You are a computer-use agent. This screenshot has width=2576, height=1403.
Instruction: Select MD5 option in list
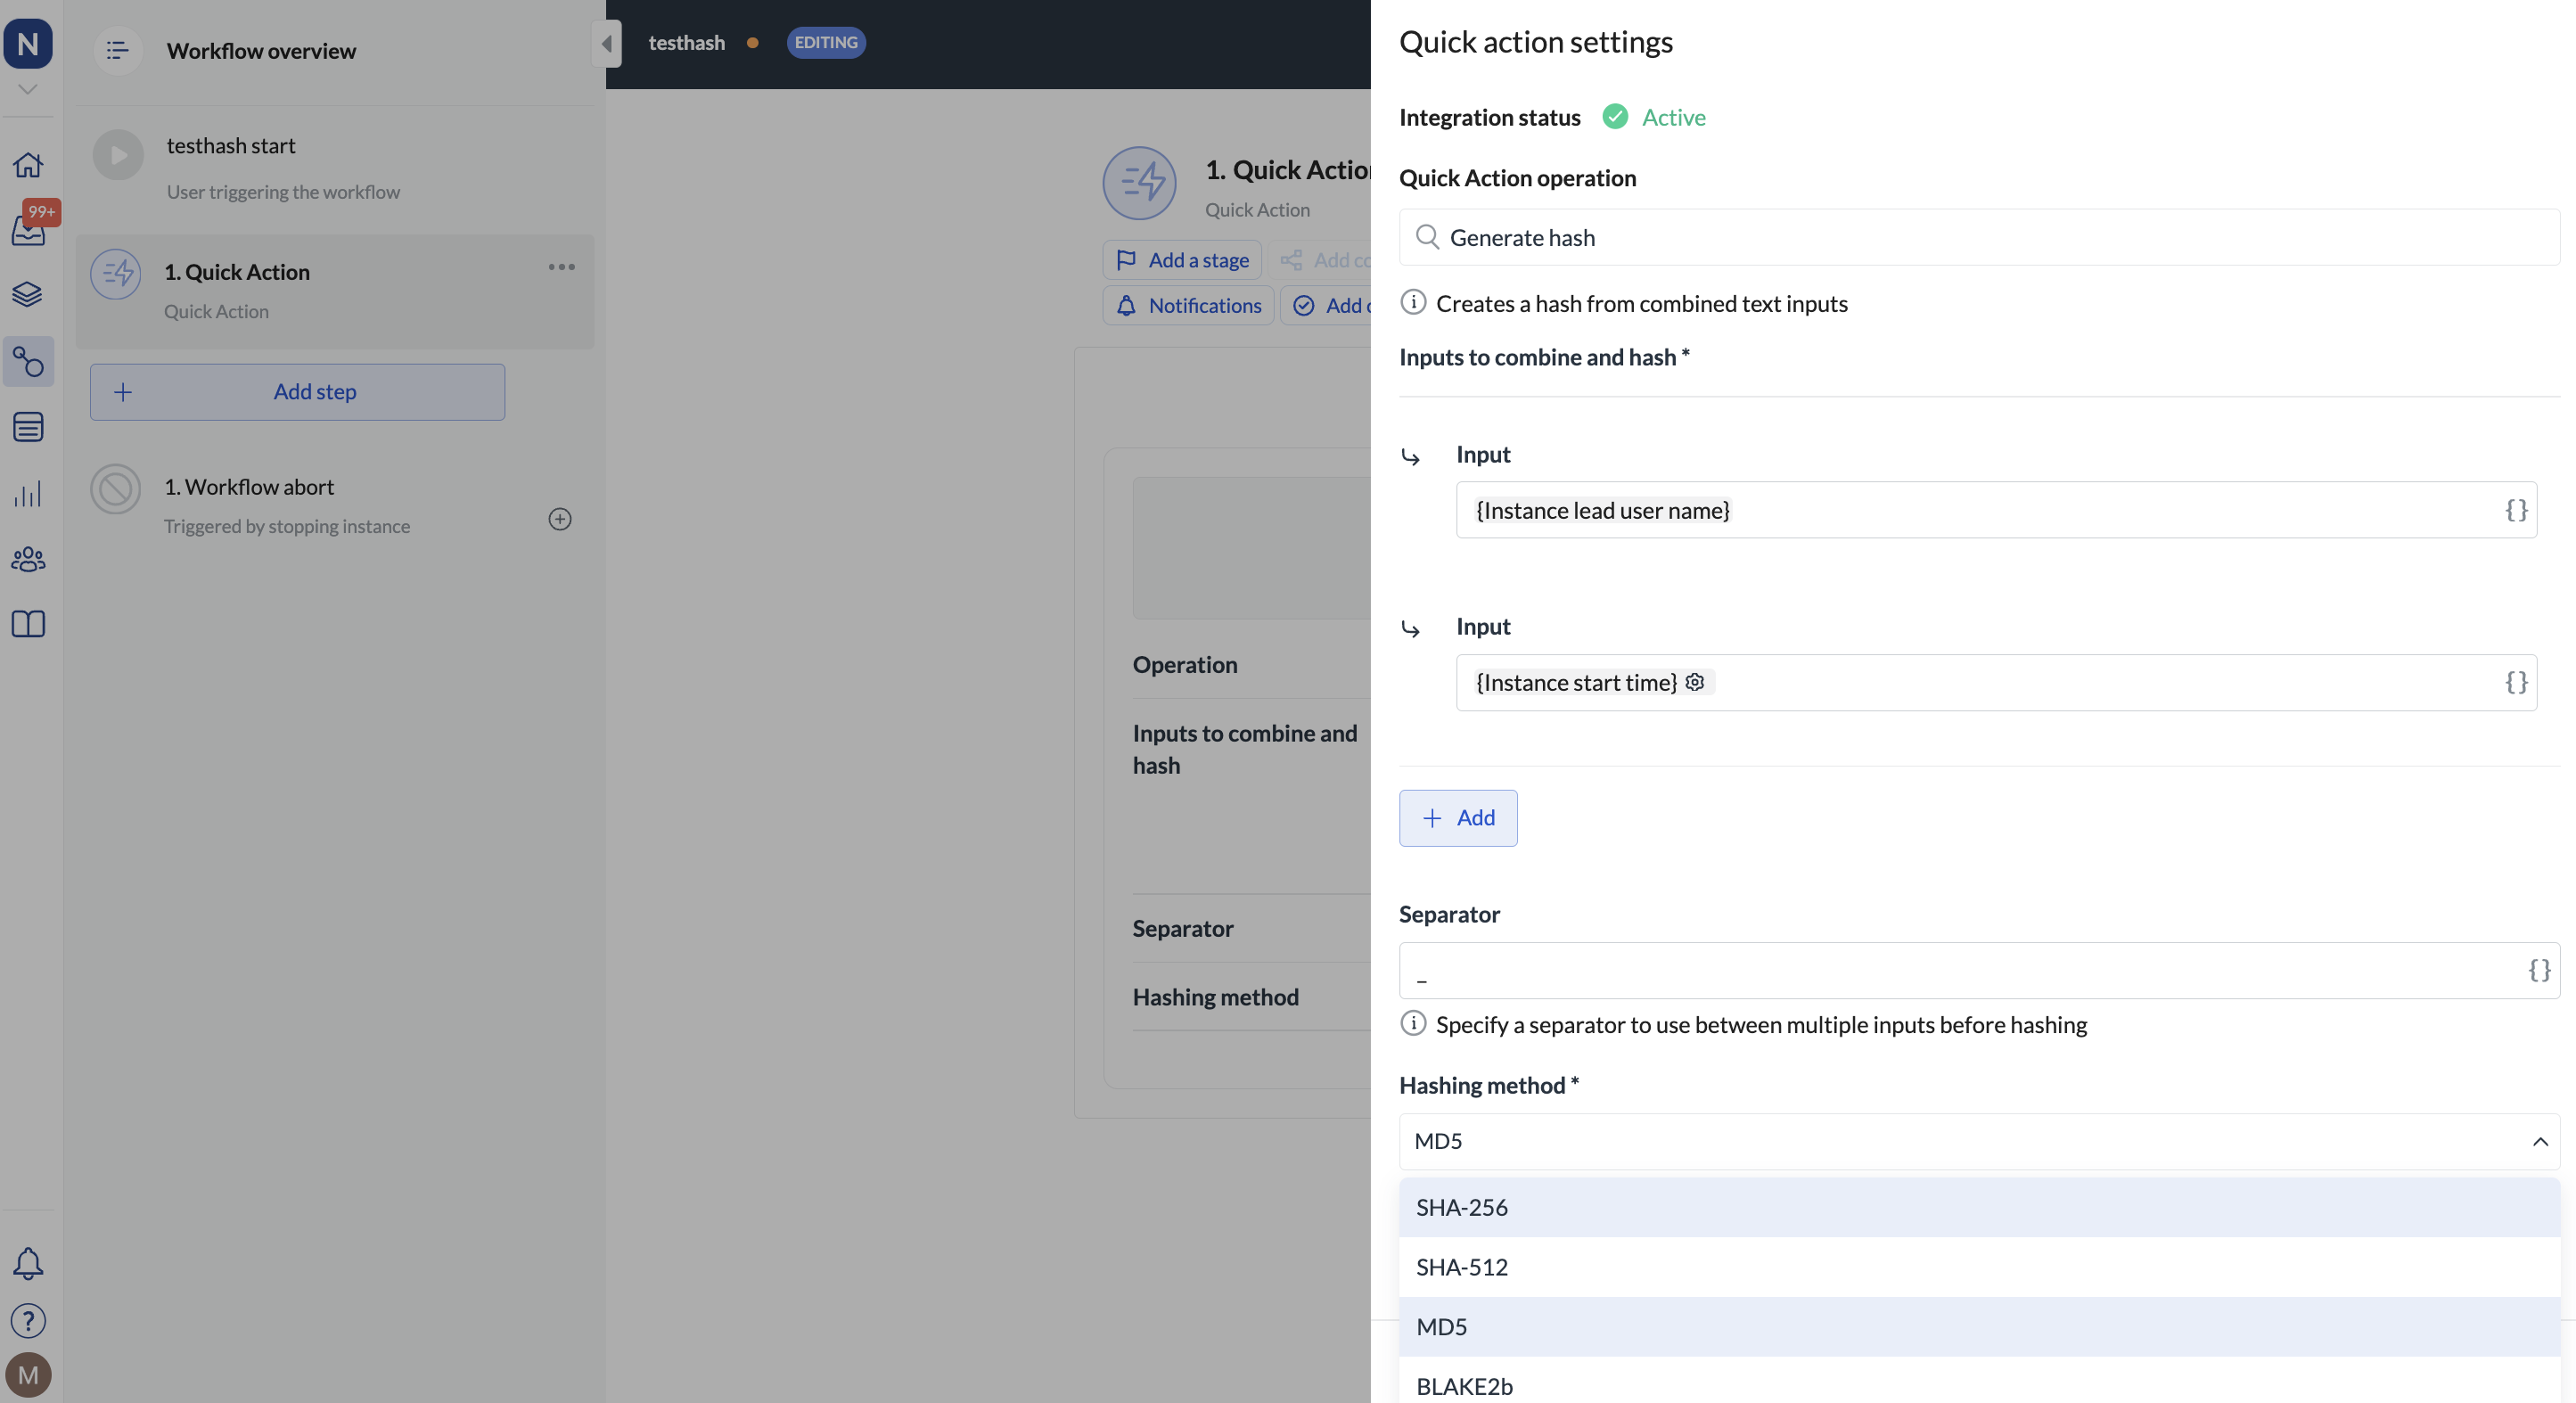[1979, 1327]
